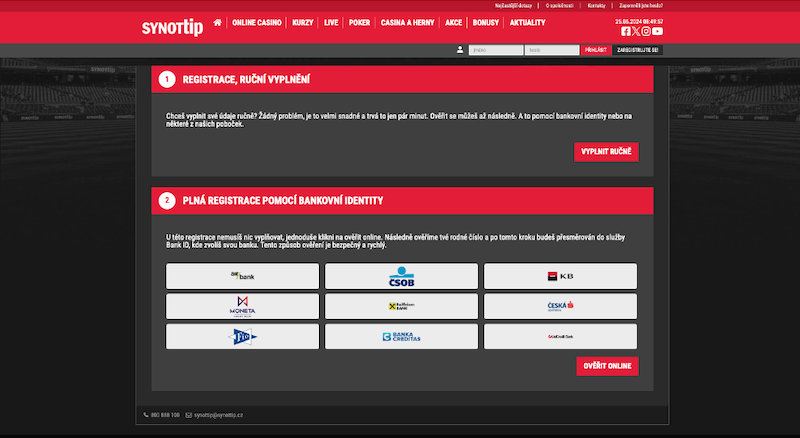Click Plná registrace pomocí bankovní identity header
The image size is (800, 438).
(402, 201)
